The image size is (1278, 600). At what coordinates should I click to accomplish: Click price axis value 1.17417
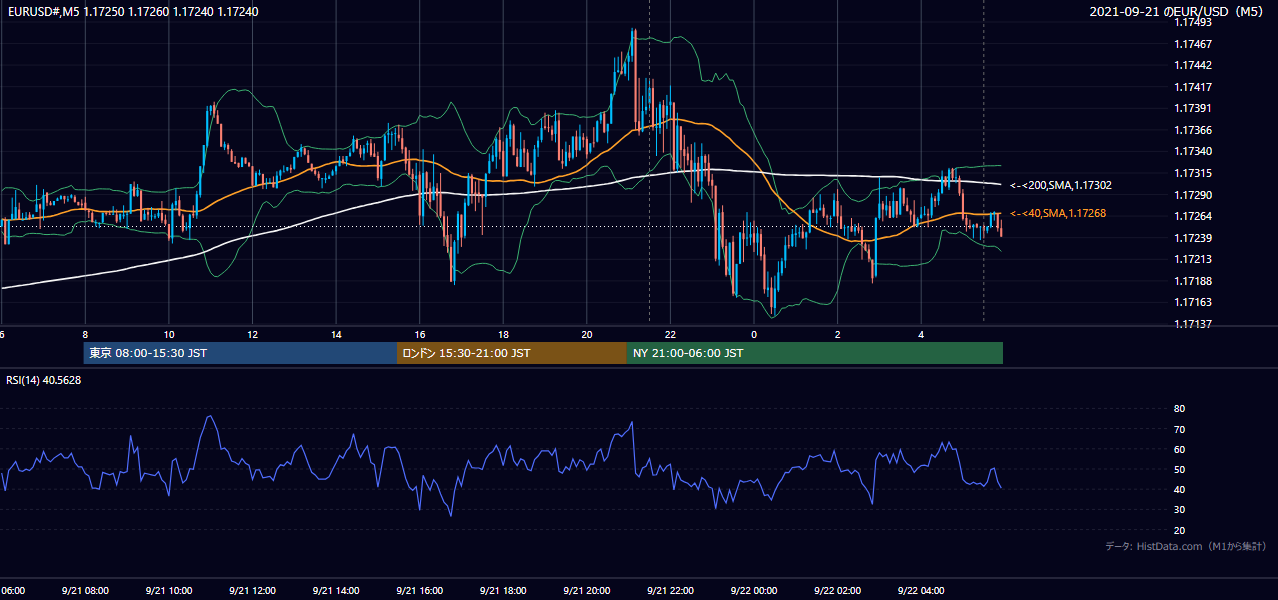pos(1194,87)
